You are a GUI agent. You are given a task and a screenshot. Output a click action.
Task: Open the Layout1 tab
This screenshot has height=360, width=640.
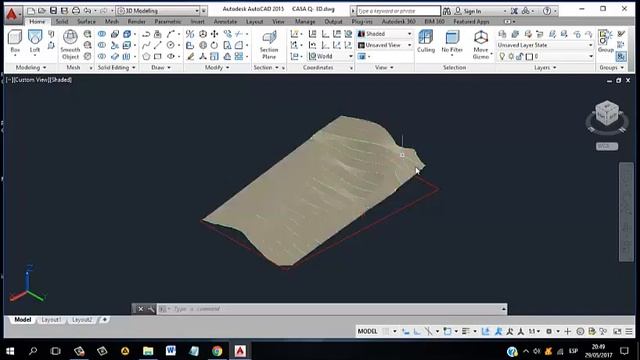click(51, 320)
